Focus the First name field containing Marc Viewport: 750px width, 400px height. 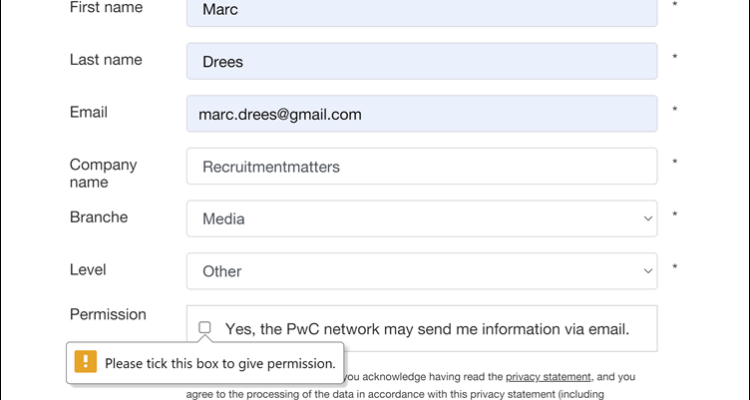tap(421, 12)
